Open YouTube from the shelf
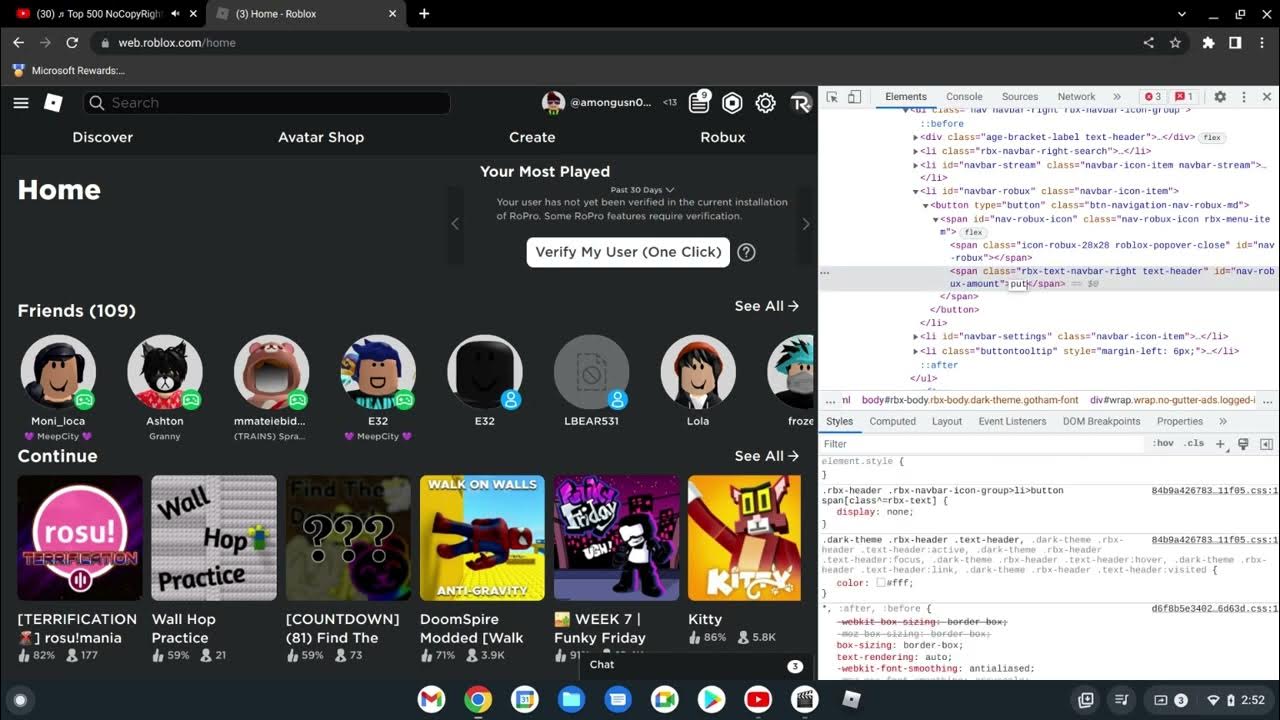The image size is (1280, 720). pyautogui.click(x=758, y=700)
